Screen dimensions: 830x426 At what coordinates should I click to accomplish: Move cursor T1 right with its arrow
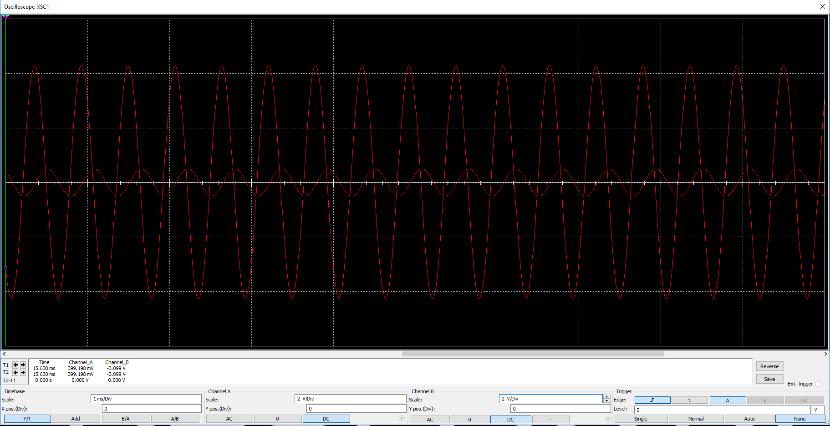pos(22,365)
